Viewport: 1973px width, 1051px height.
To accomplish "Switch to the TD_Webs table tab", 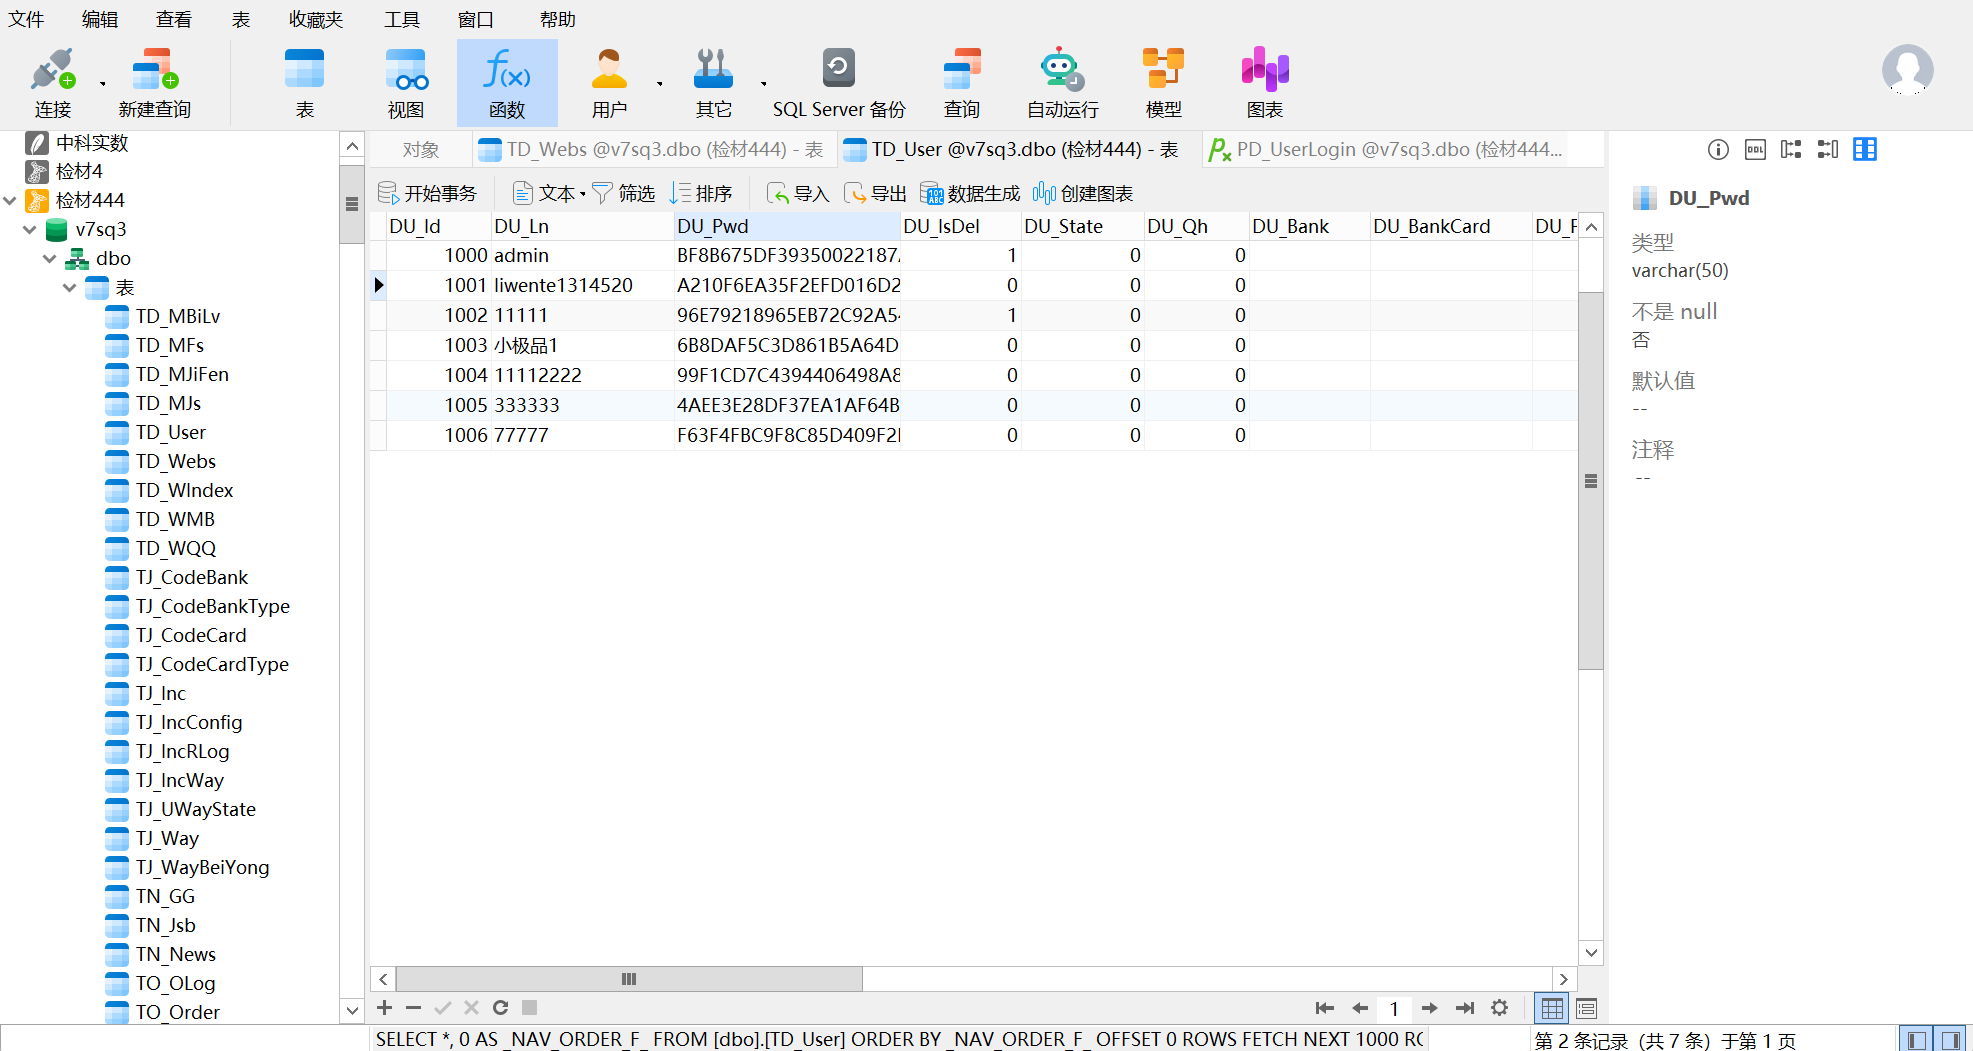I will [651, 150].
